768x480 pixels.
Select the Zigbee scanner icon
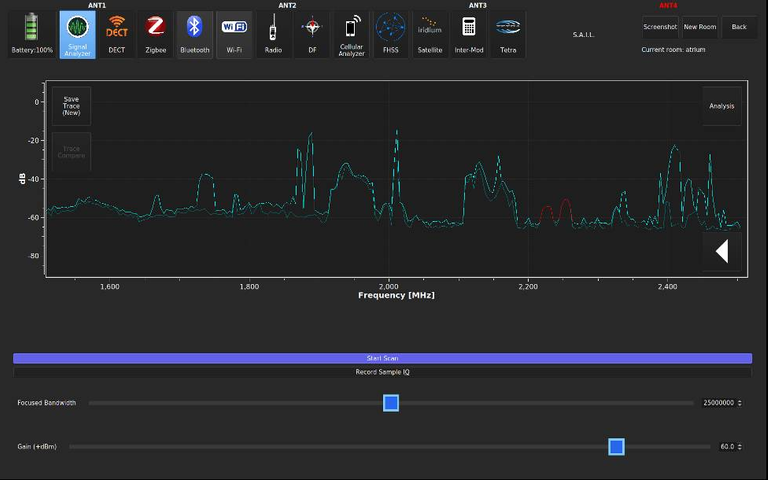[x=155, y=33]
